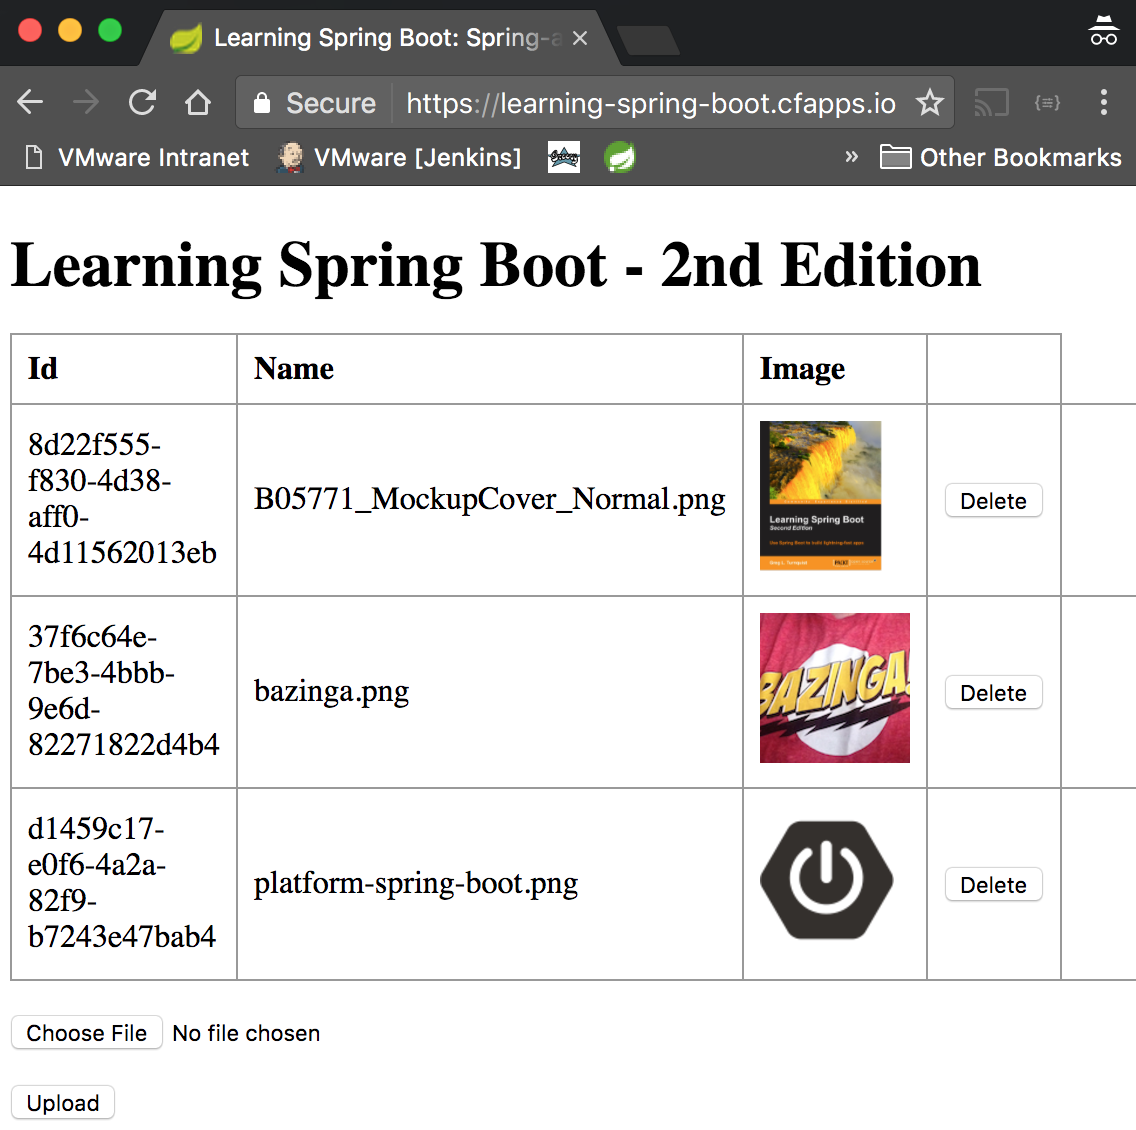The width and height of the screenshot is (1136, 1130).
Task: Click the Name column header
Action: pos(294,369)
